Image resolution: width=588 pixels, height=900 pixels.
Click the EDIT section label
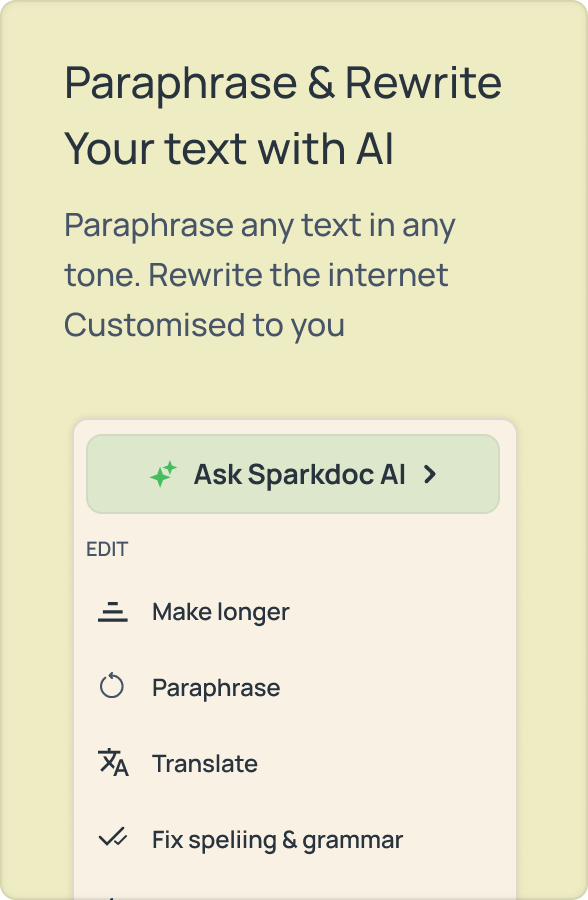click(x=107, y=549)
